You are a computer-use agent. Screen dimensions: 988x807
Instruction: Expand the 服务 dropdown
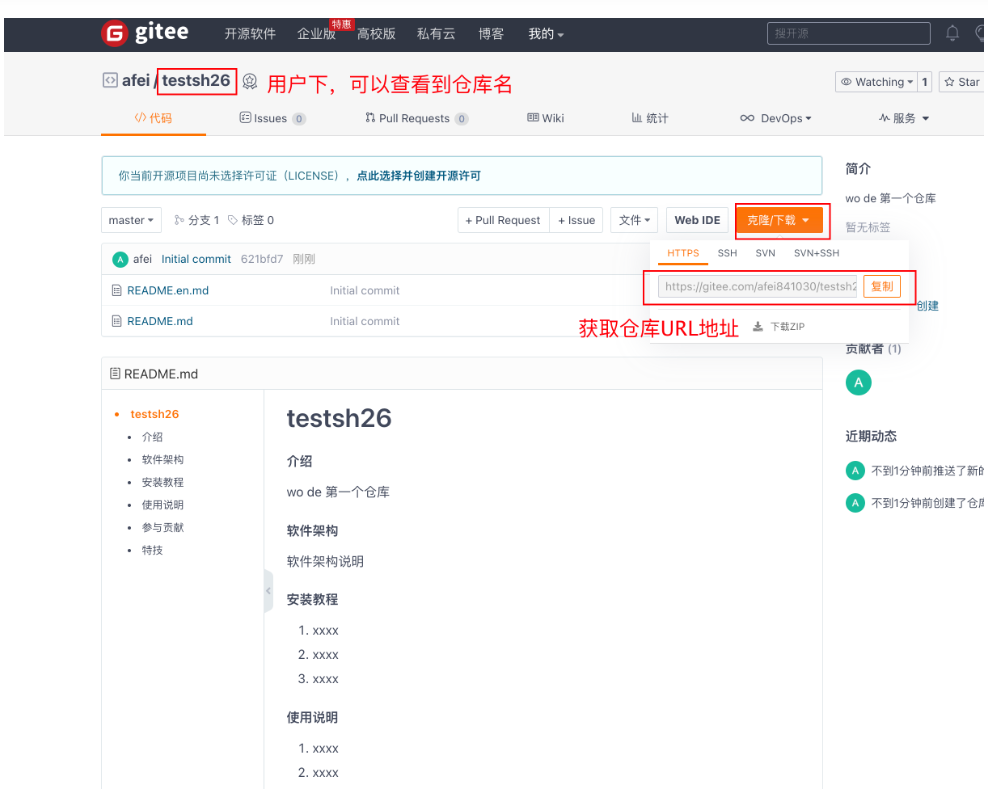tap(904, 118)
